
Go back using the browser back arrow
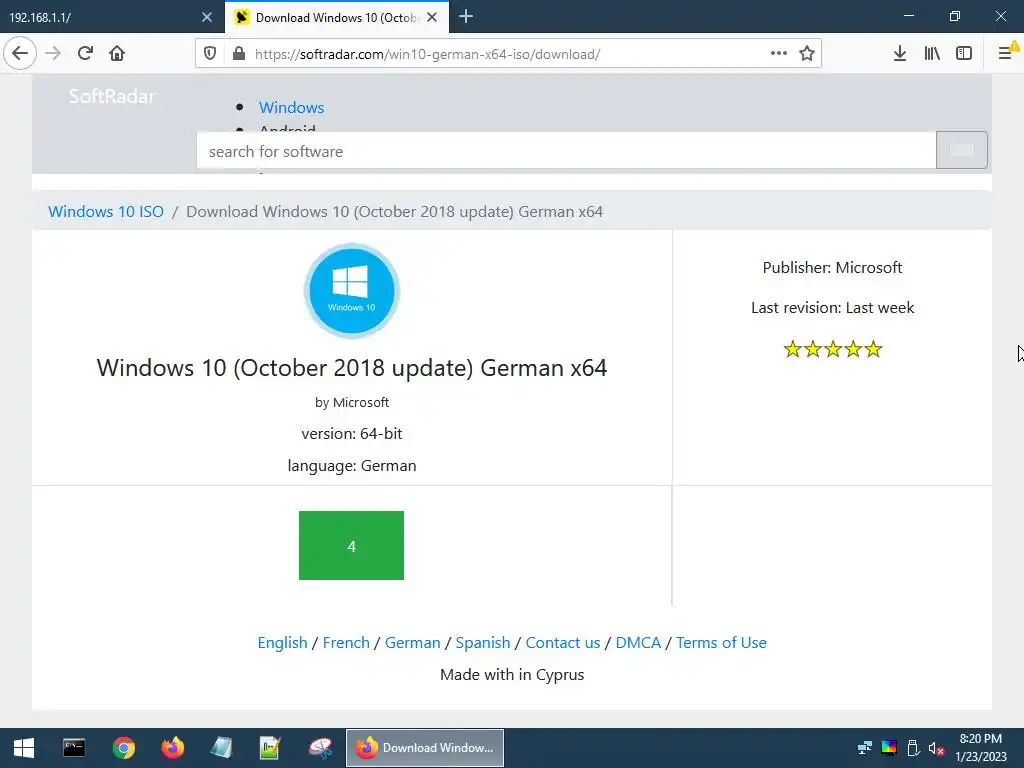pos(20,54)
